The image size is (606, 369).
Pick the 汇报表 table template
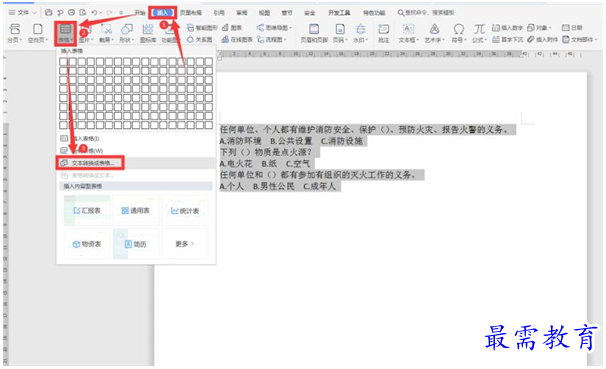coord(87,211)
